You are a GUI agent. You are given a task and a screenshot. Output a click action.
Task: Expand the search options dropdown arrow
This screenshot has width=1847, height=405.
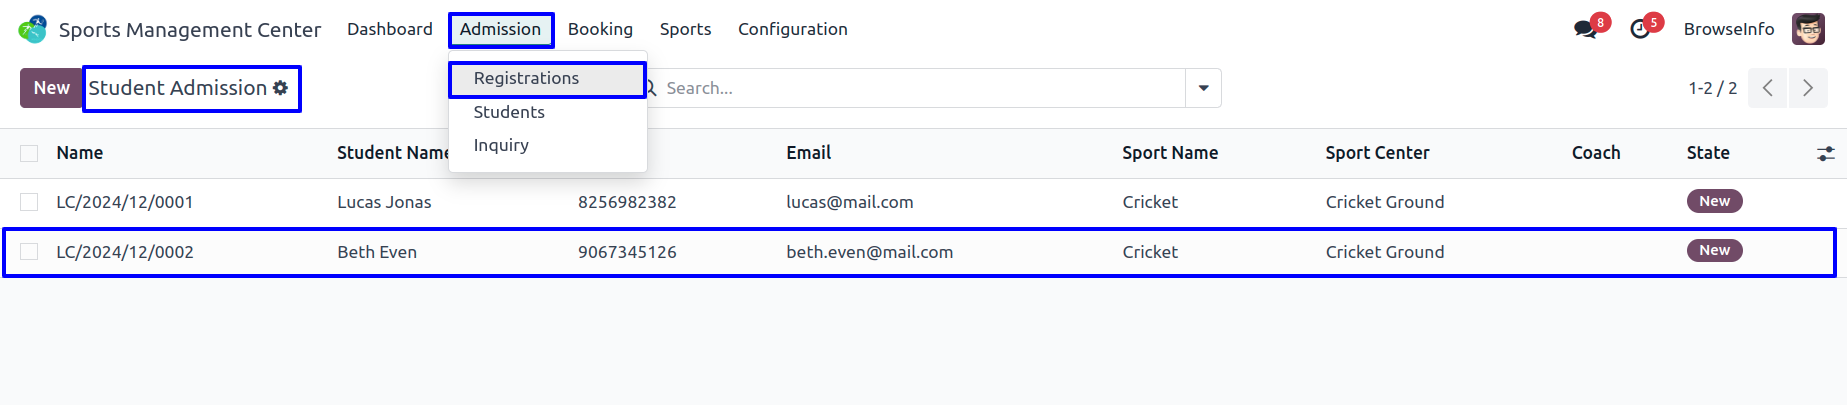click(1203, 88)
